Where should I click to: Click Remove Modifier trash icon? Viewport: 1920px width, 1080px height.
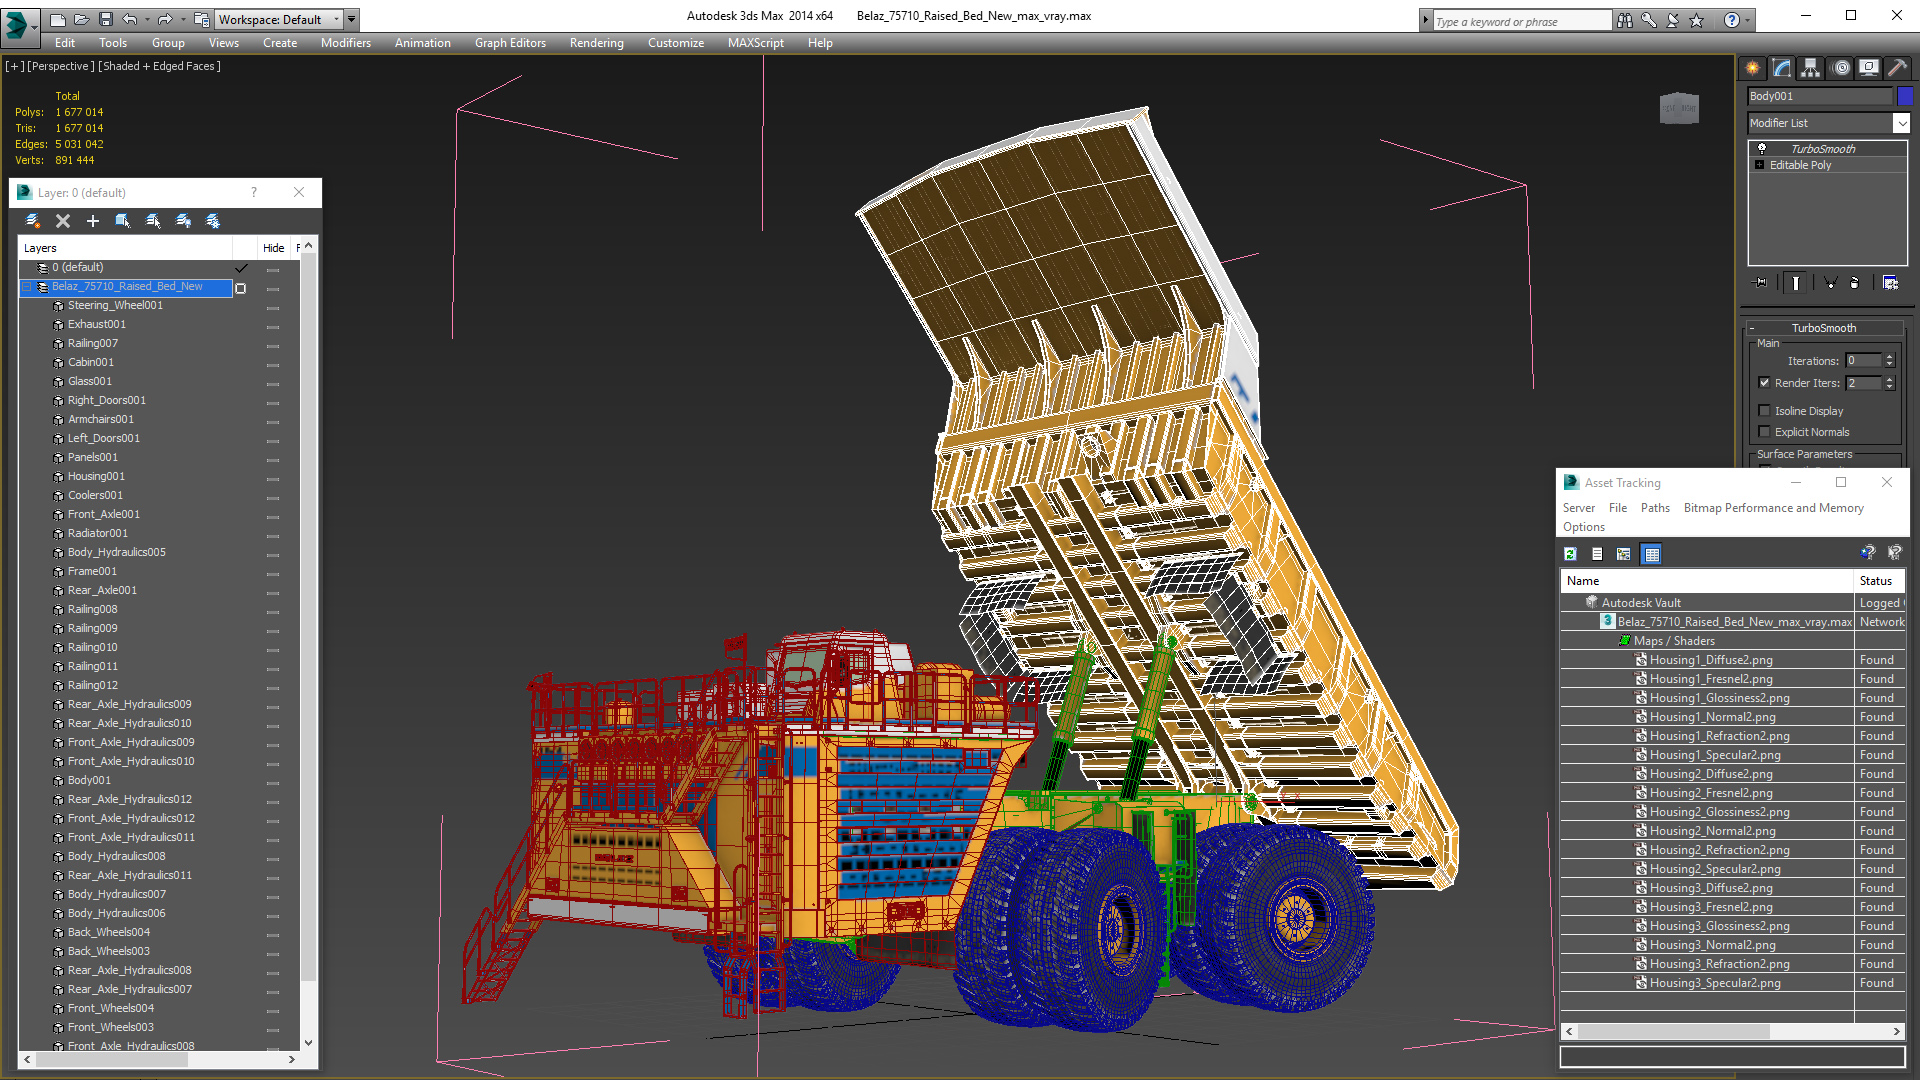click(x=1854, y=283)
